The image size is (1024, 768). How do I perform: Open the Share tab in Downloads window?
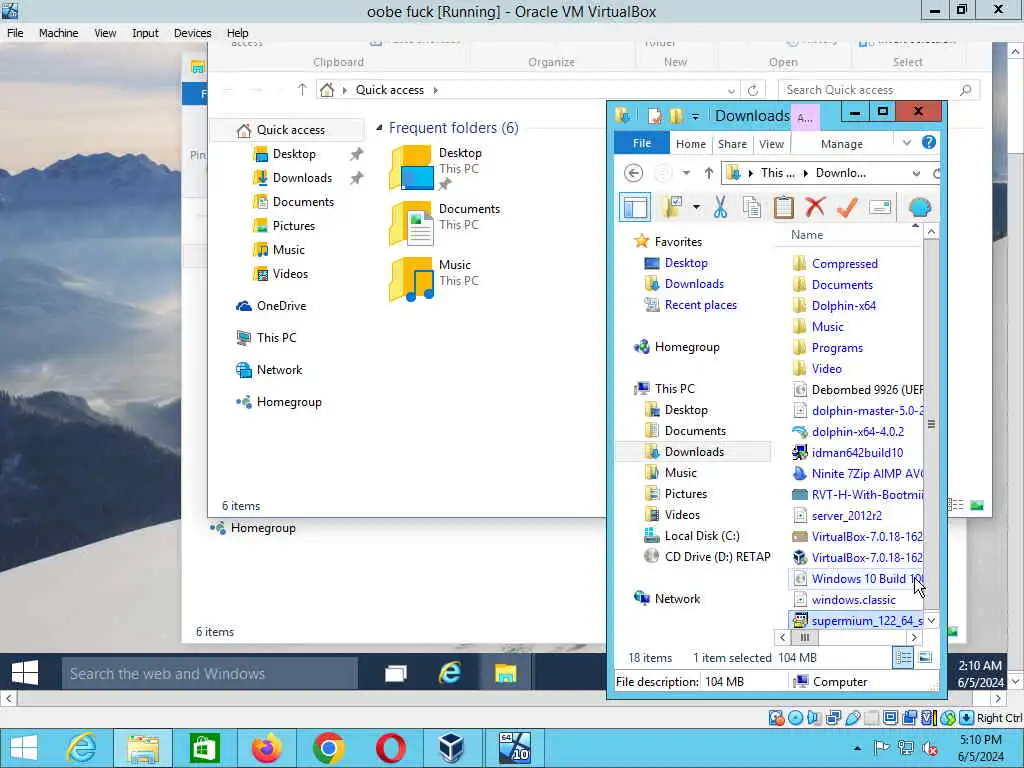click(732, 144)
